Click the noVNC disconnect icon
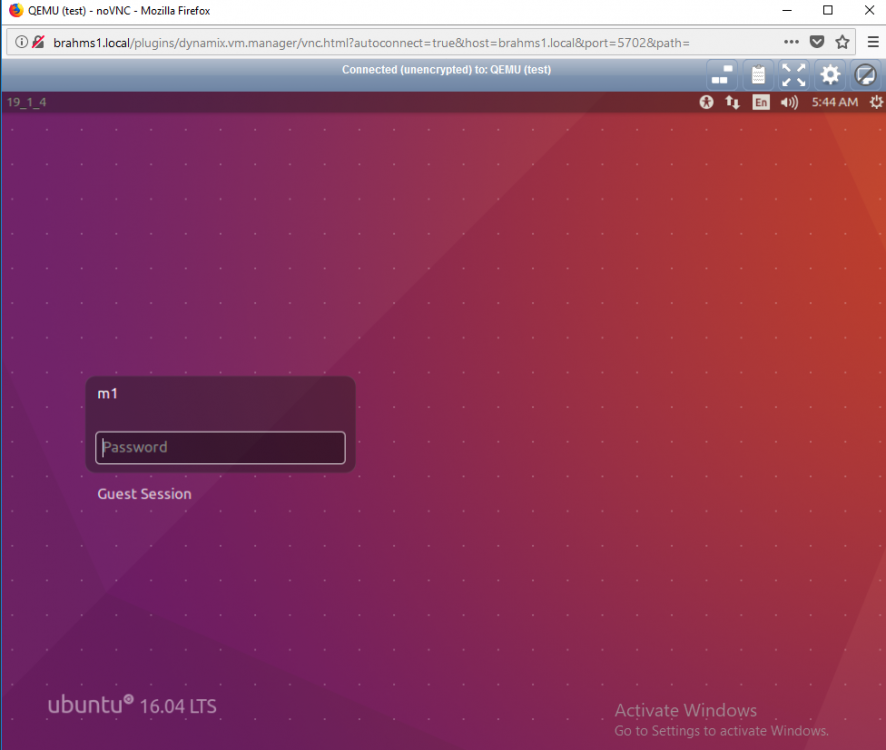Image resolution: width=886 pixels, height=750 pixels. click(865, 75)
